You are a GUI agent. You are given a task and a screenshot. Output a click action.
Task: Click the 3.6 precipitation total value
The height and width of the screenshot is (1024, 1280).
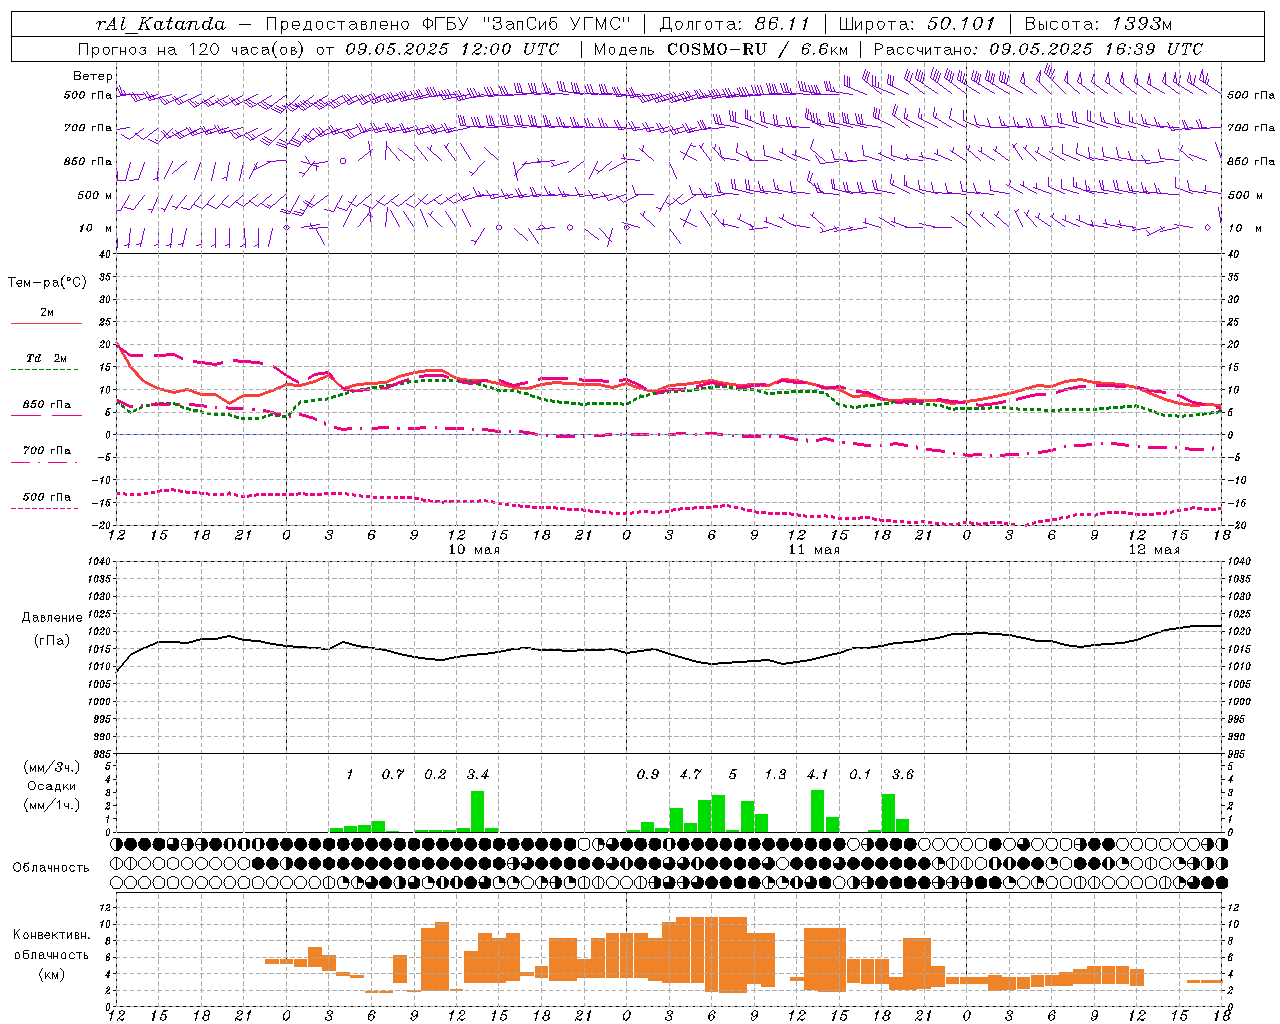902,775
